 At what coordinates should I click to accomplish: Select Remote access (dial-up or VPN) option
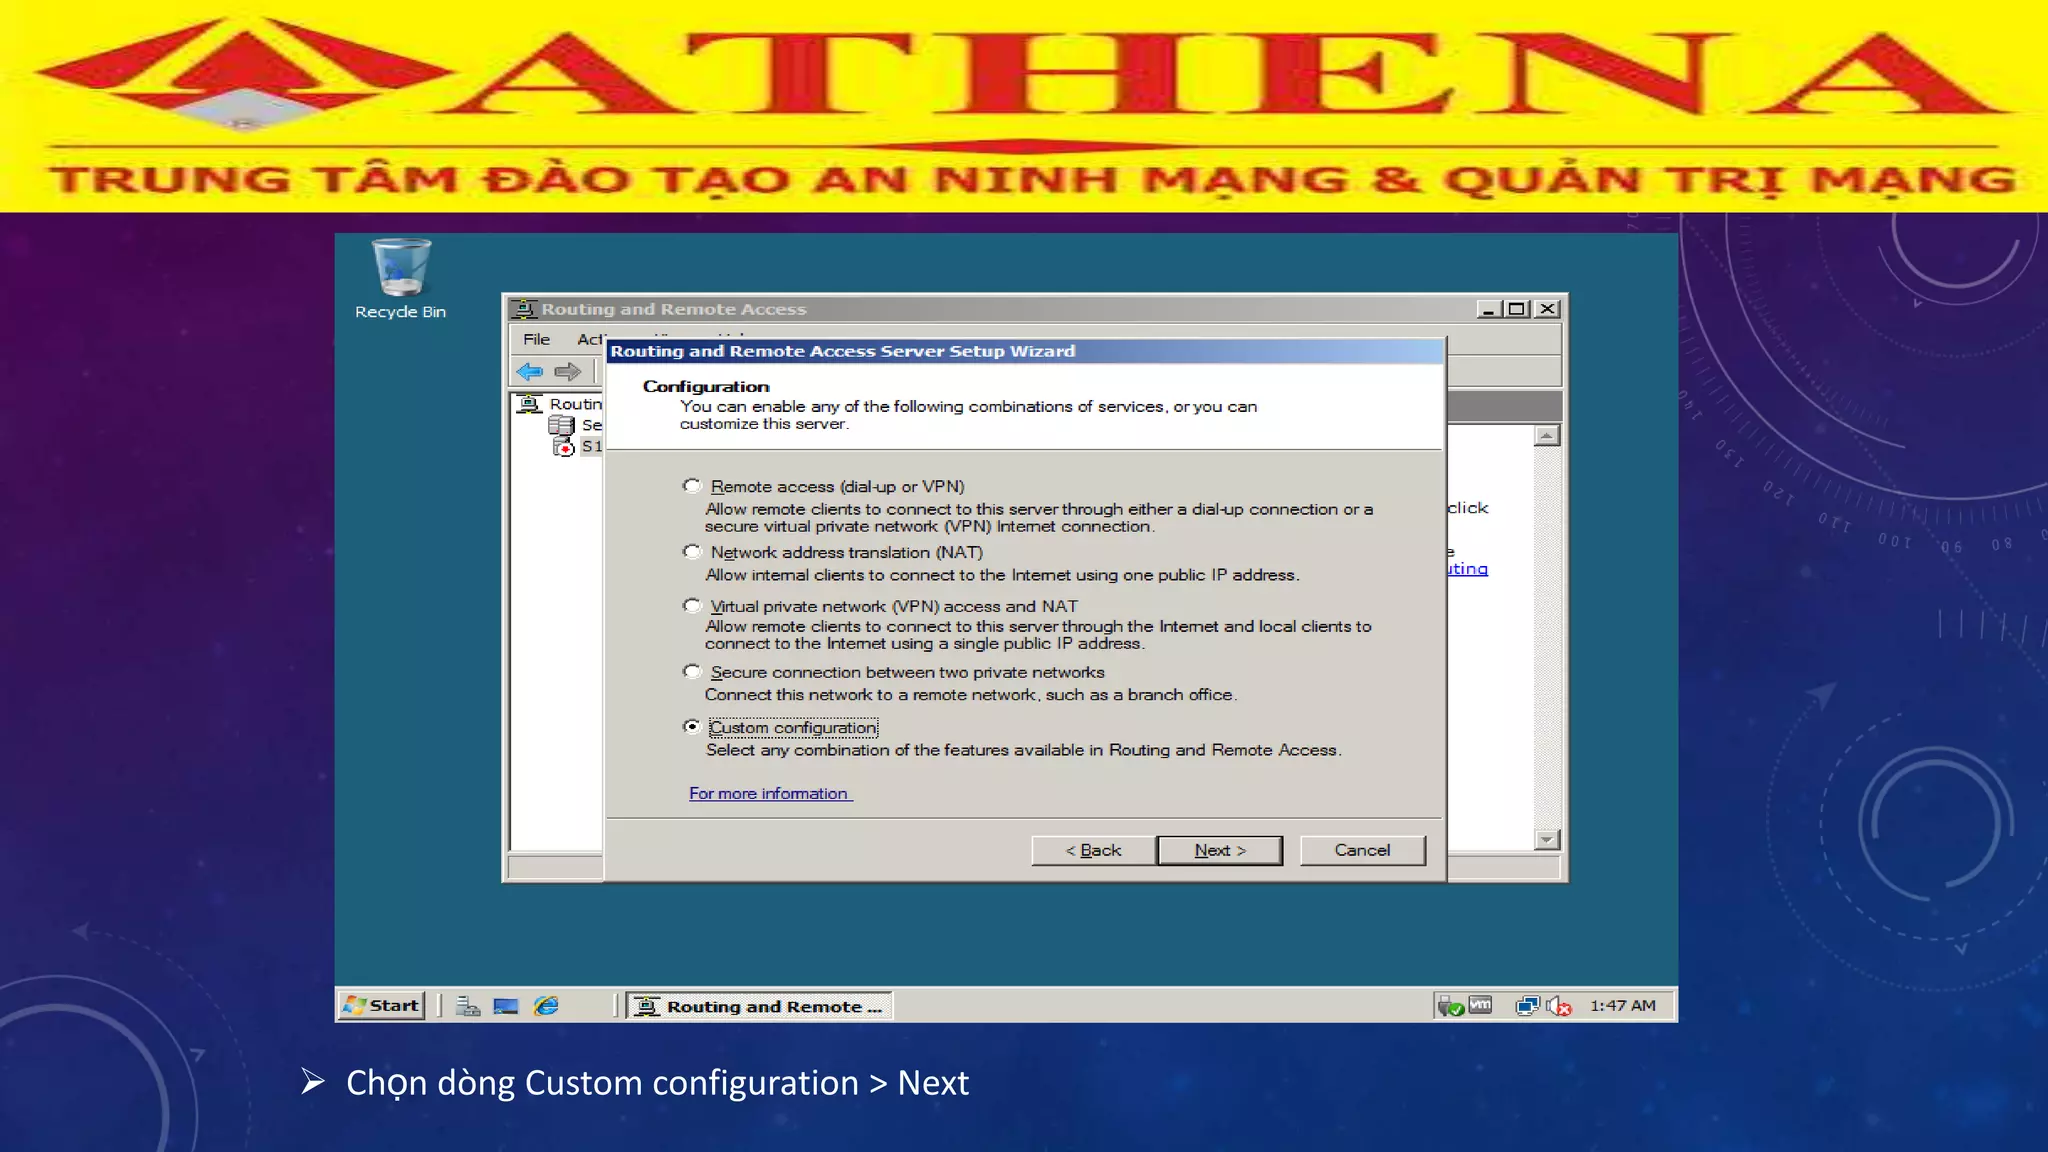(692, 486)
